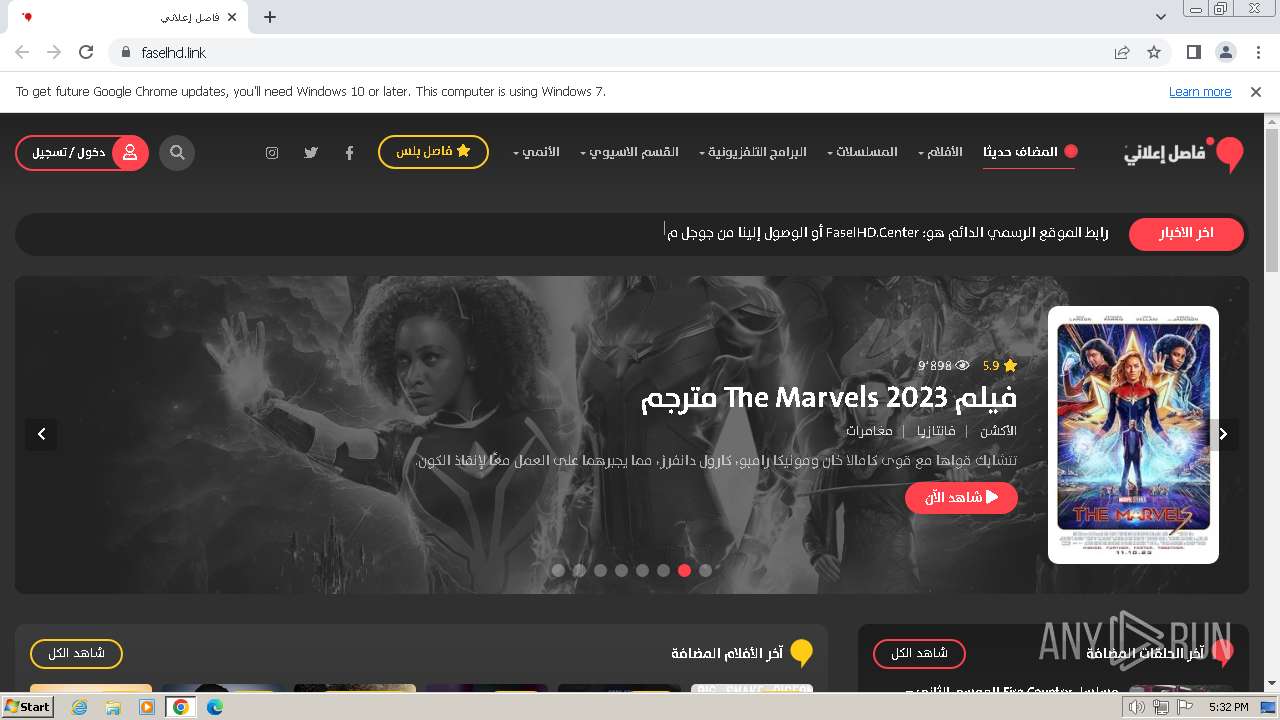Select the highlighted red slider dot
The height and width of the screenshot is (720, 1280).
[x=684, y=570]
